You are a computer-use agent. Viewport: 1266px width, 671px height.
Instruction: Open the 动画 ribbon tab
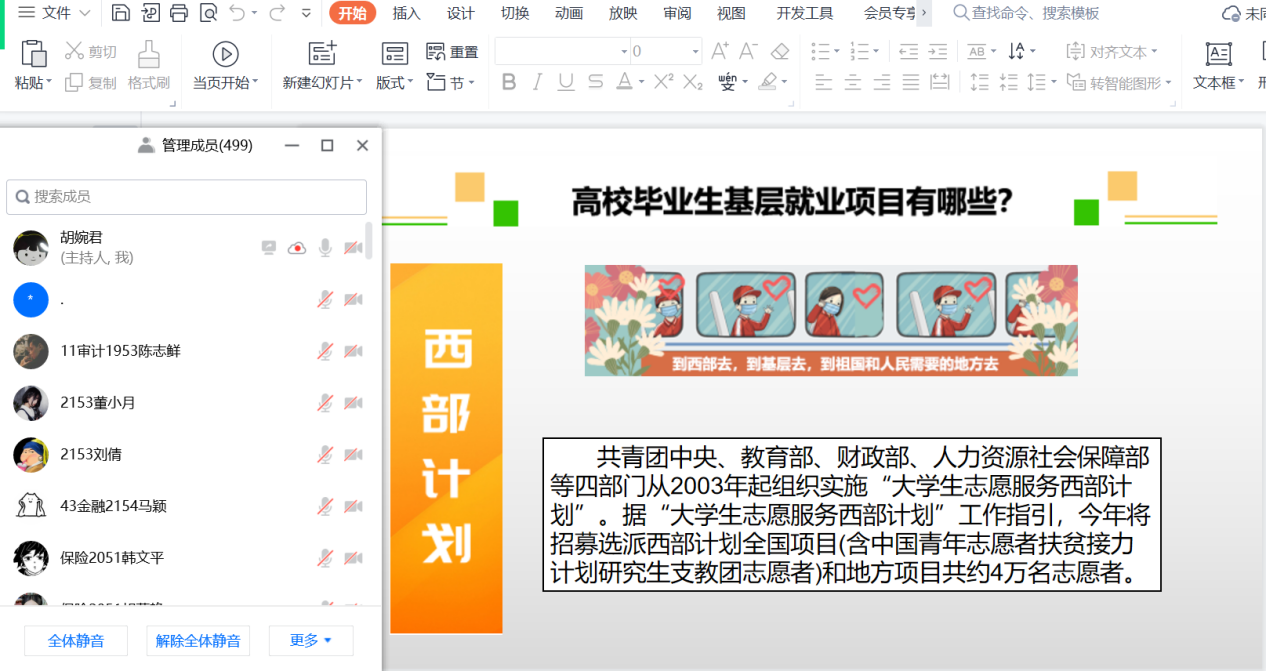click(569, 13)
